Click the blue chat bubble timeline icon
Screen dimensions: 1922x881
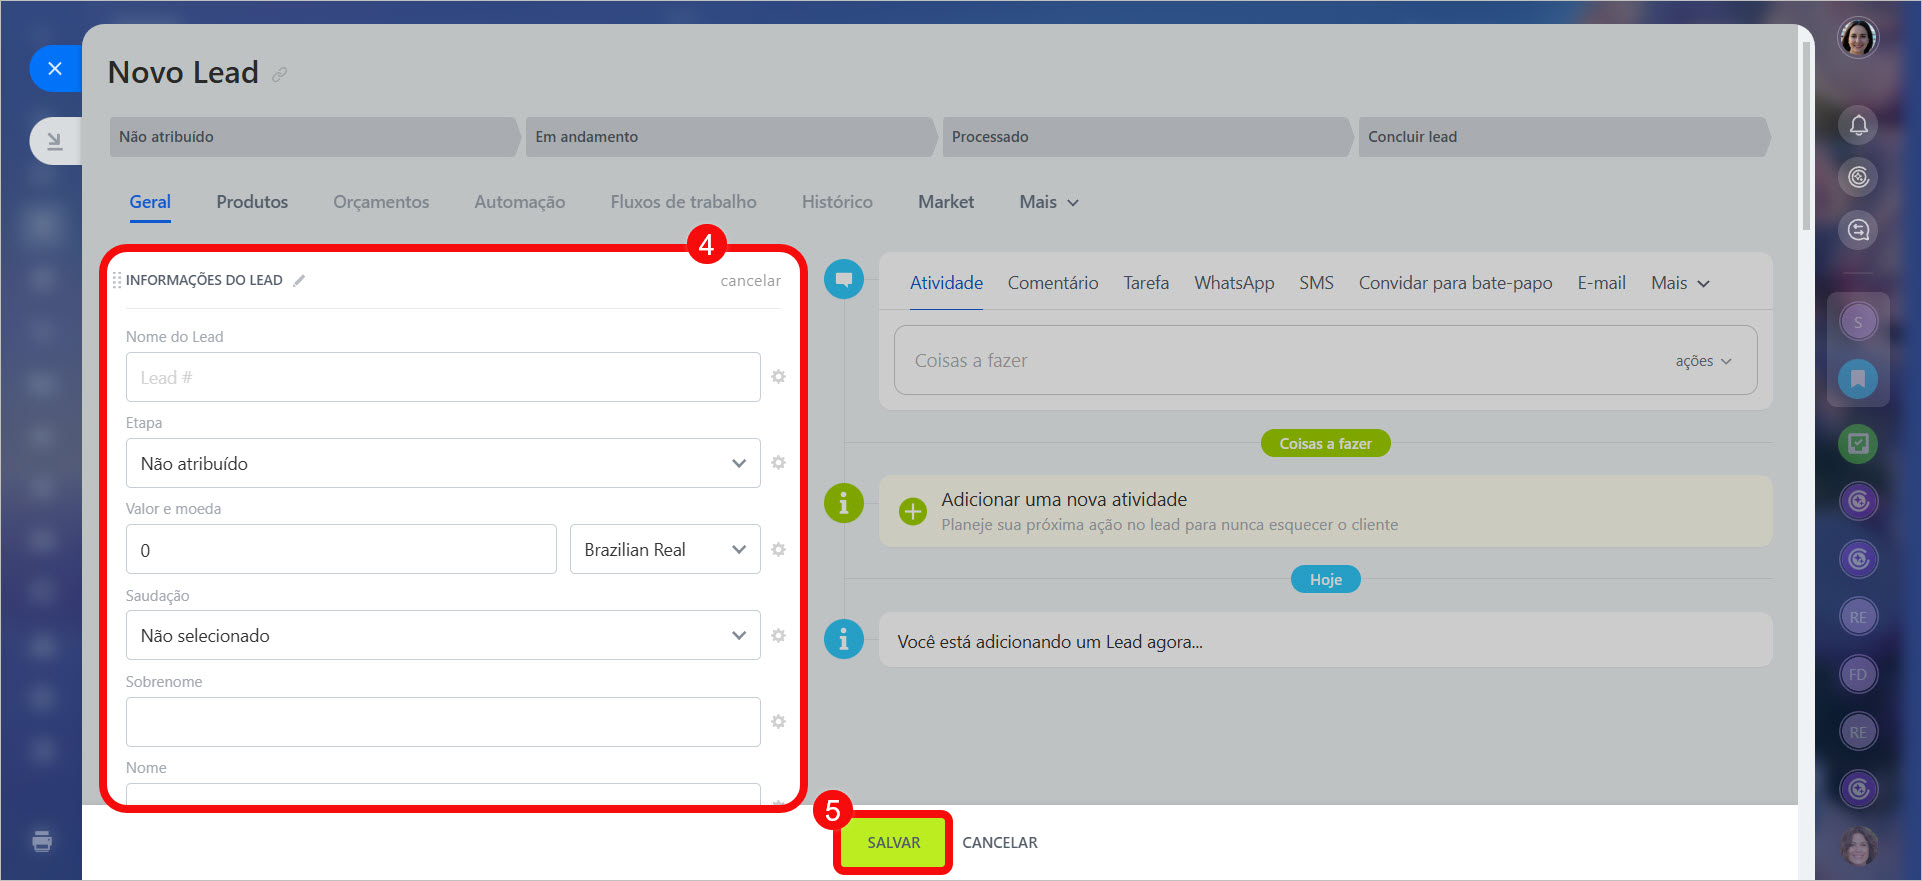click(844, 279)
